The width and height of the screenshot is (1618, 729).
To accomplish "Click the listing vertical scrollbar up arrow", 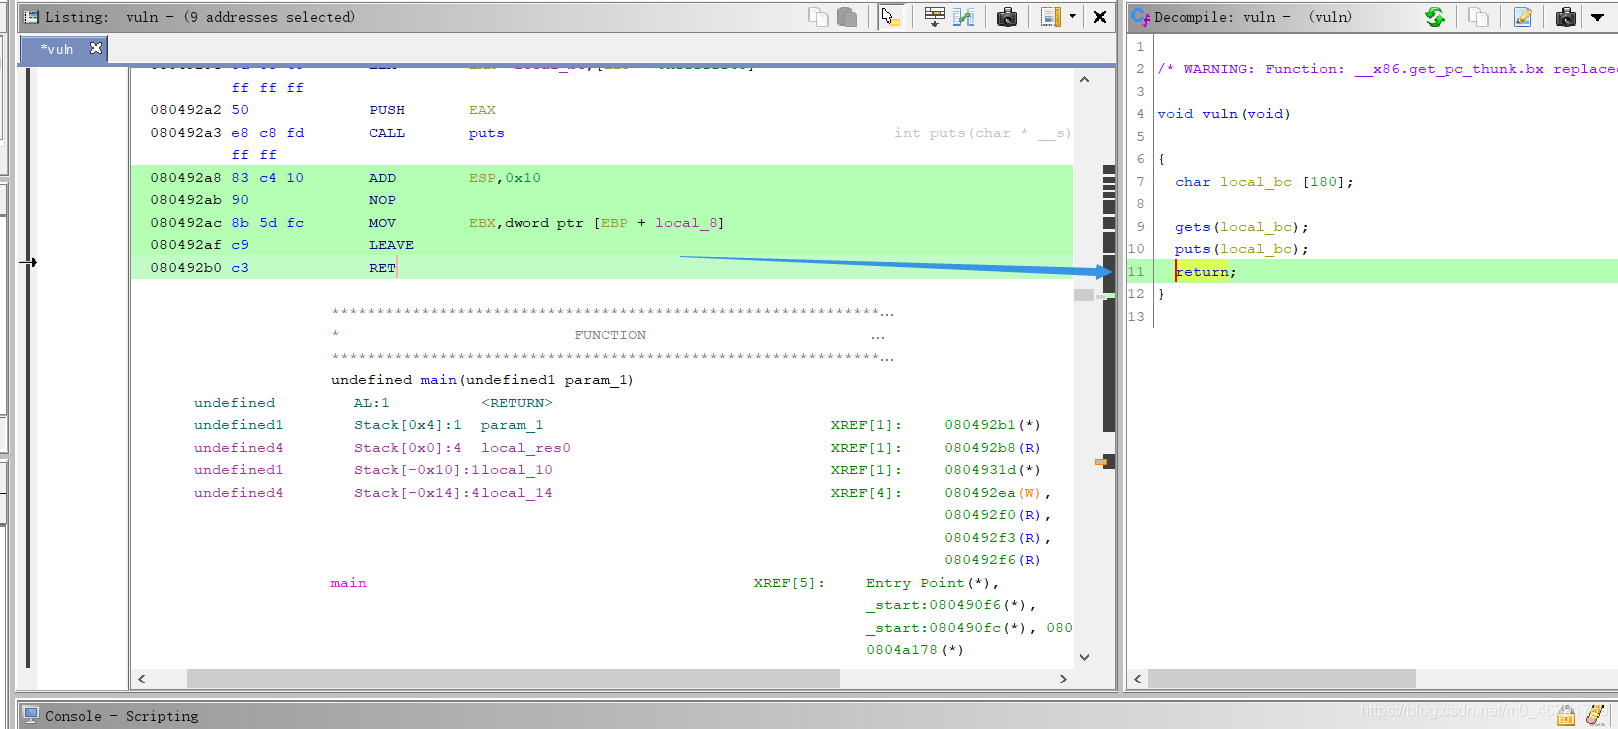I will click(x=1084, y=79).
